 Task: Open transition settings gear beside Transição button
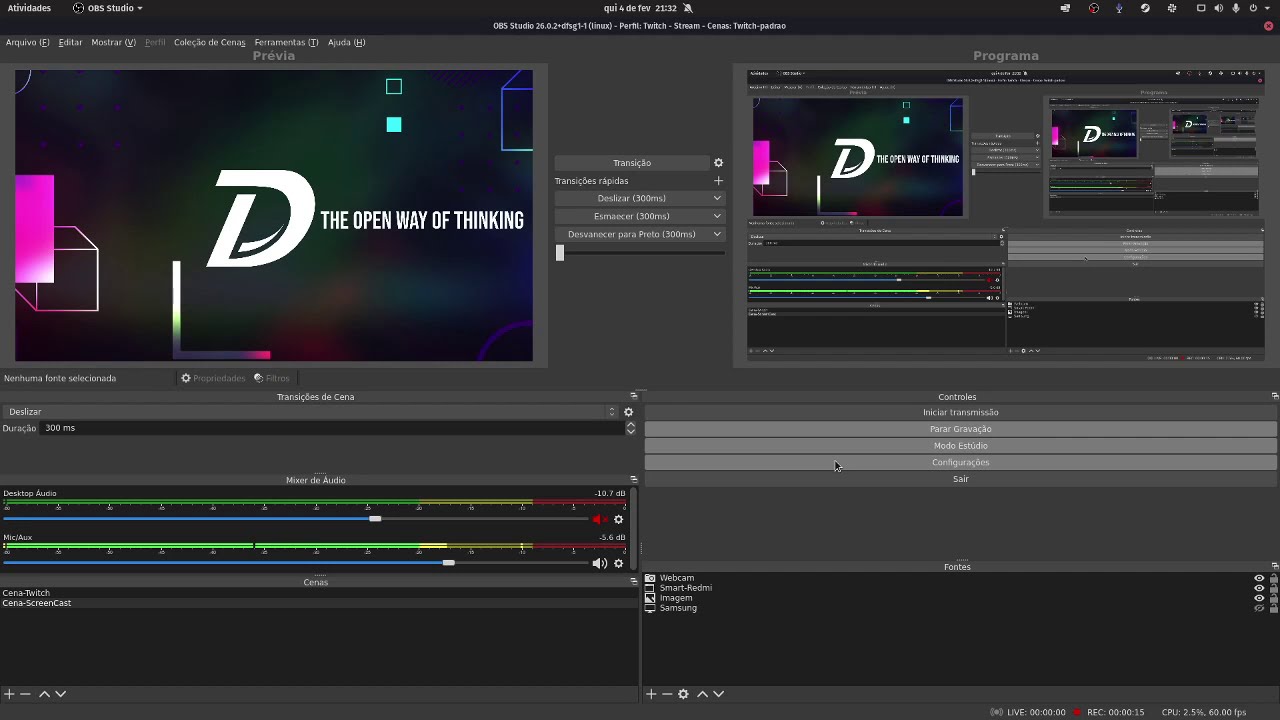pyautogui.click(x=718, y=163)
